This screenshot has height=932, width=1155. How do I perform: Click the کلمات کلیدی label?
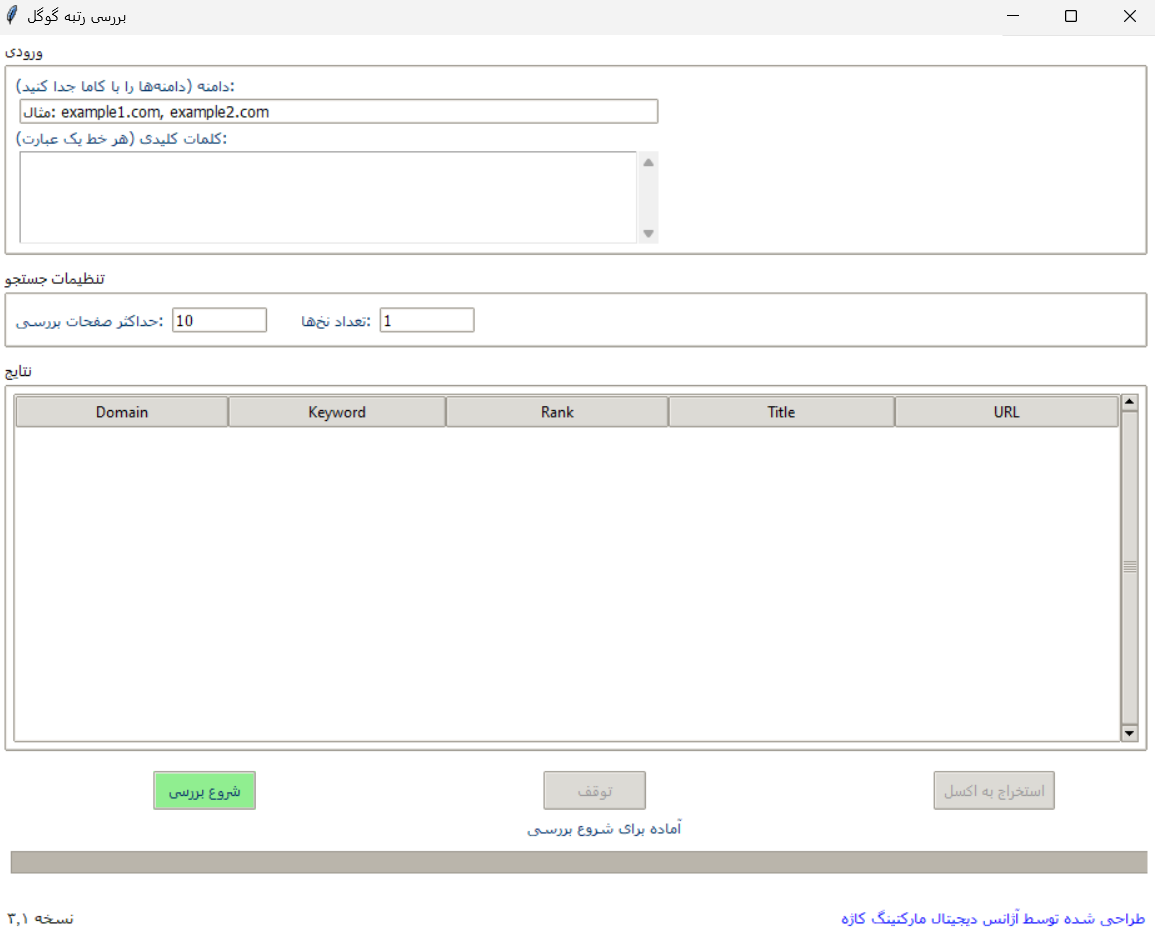122,139
